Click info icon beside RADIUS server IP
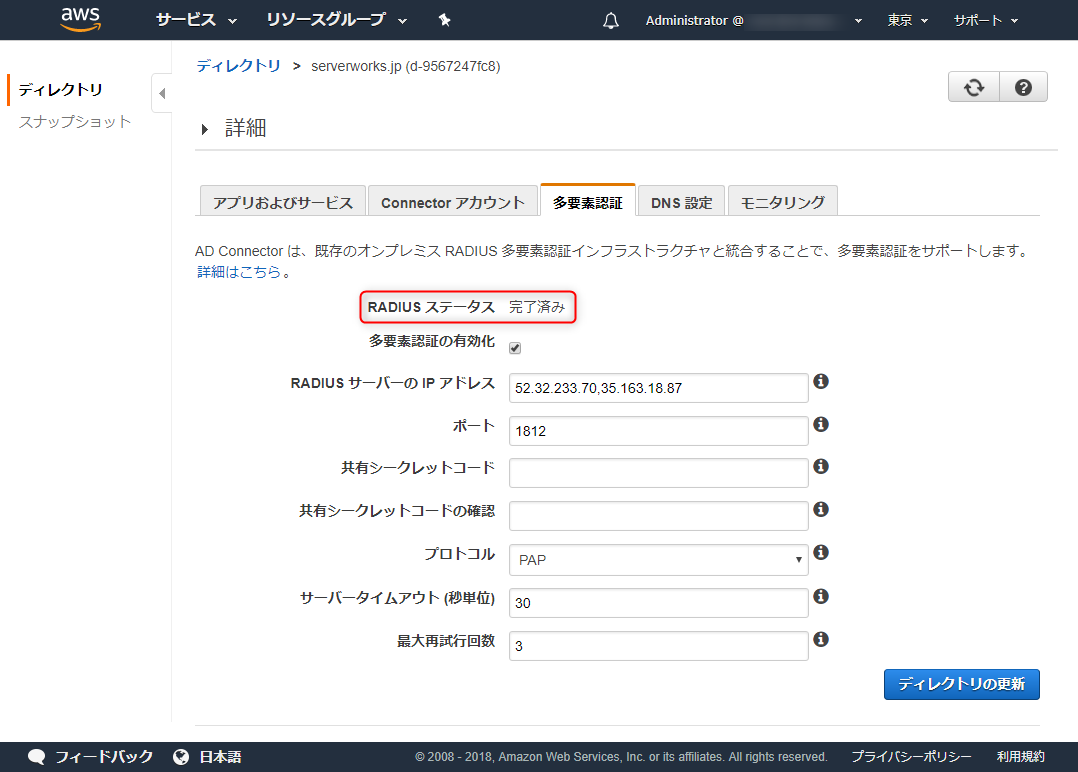This screenshot has width=1078, height=772. coord(821,382)
